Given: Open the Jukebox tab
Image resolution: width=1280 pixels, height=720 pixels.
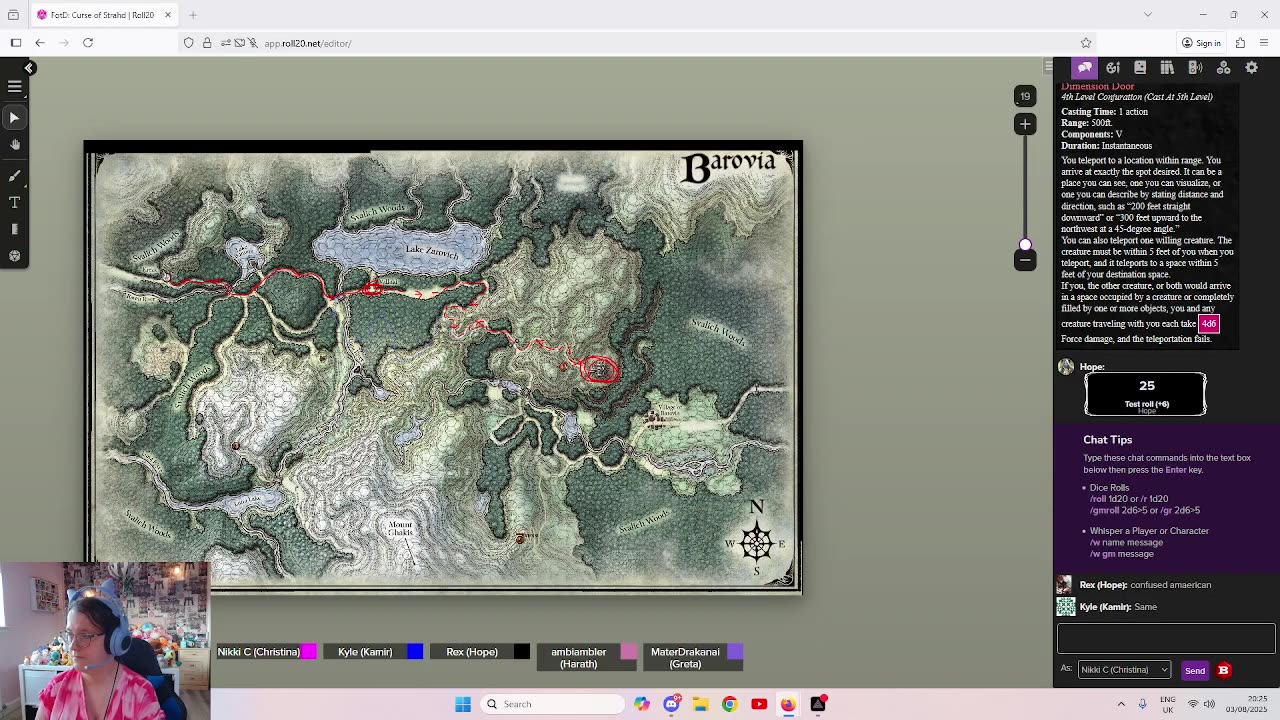Looking at the screenshot, I should tap(1195, 68).
